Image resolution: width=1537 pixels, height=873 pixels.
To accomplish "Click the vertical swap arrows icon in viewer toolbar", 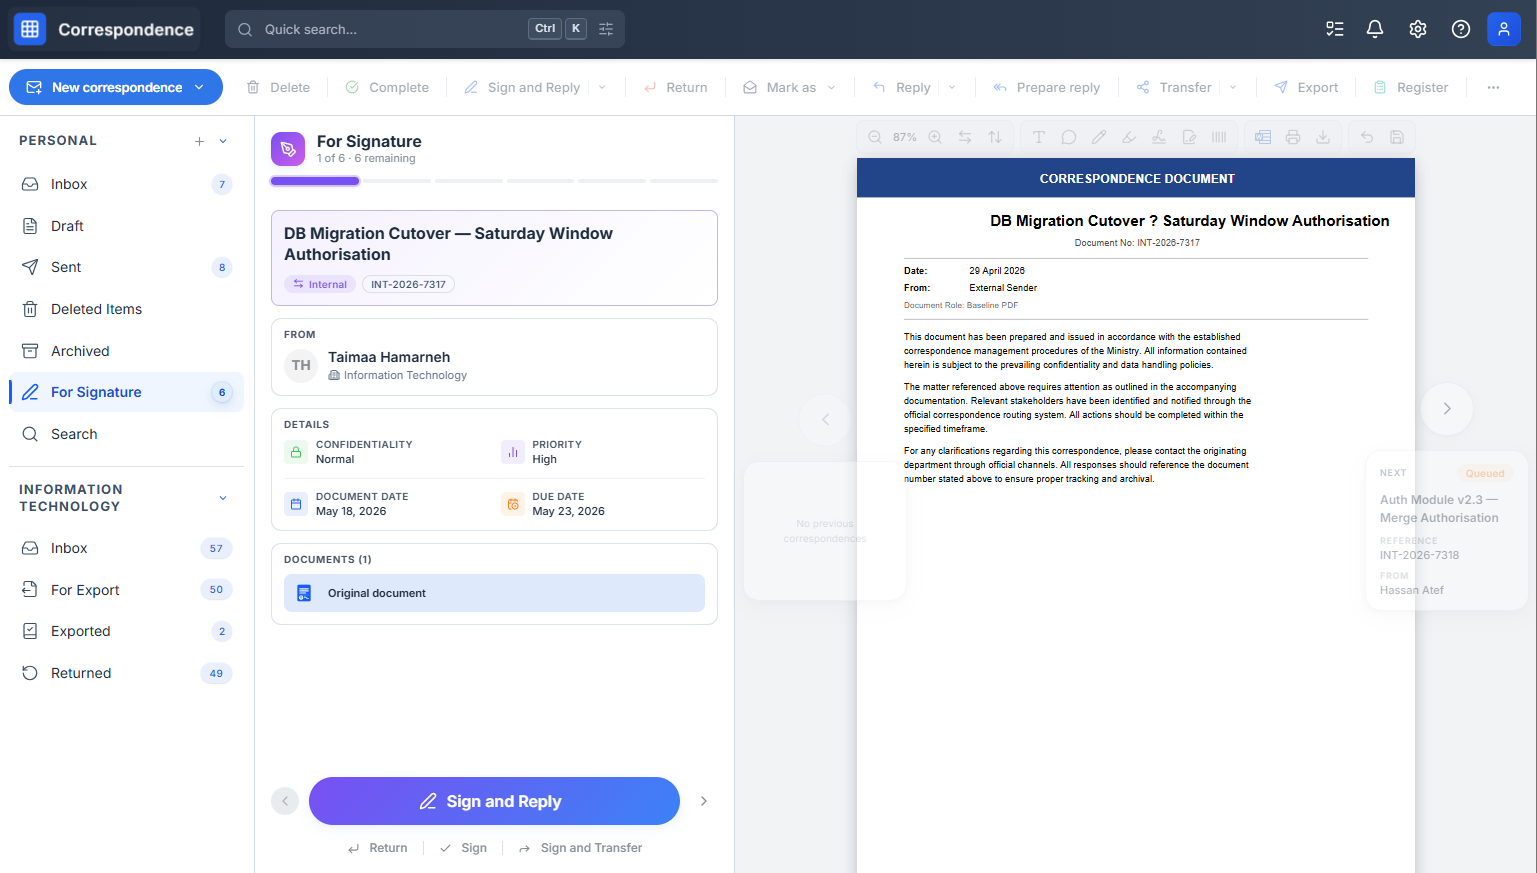I will point(995,137).
